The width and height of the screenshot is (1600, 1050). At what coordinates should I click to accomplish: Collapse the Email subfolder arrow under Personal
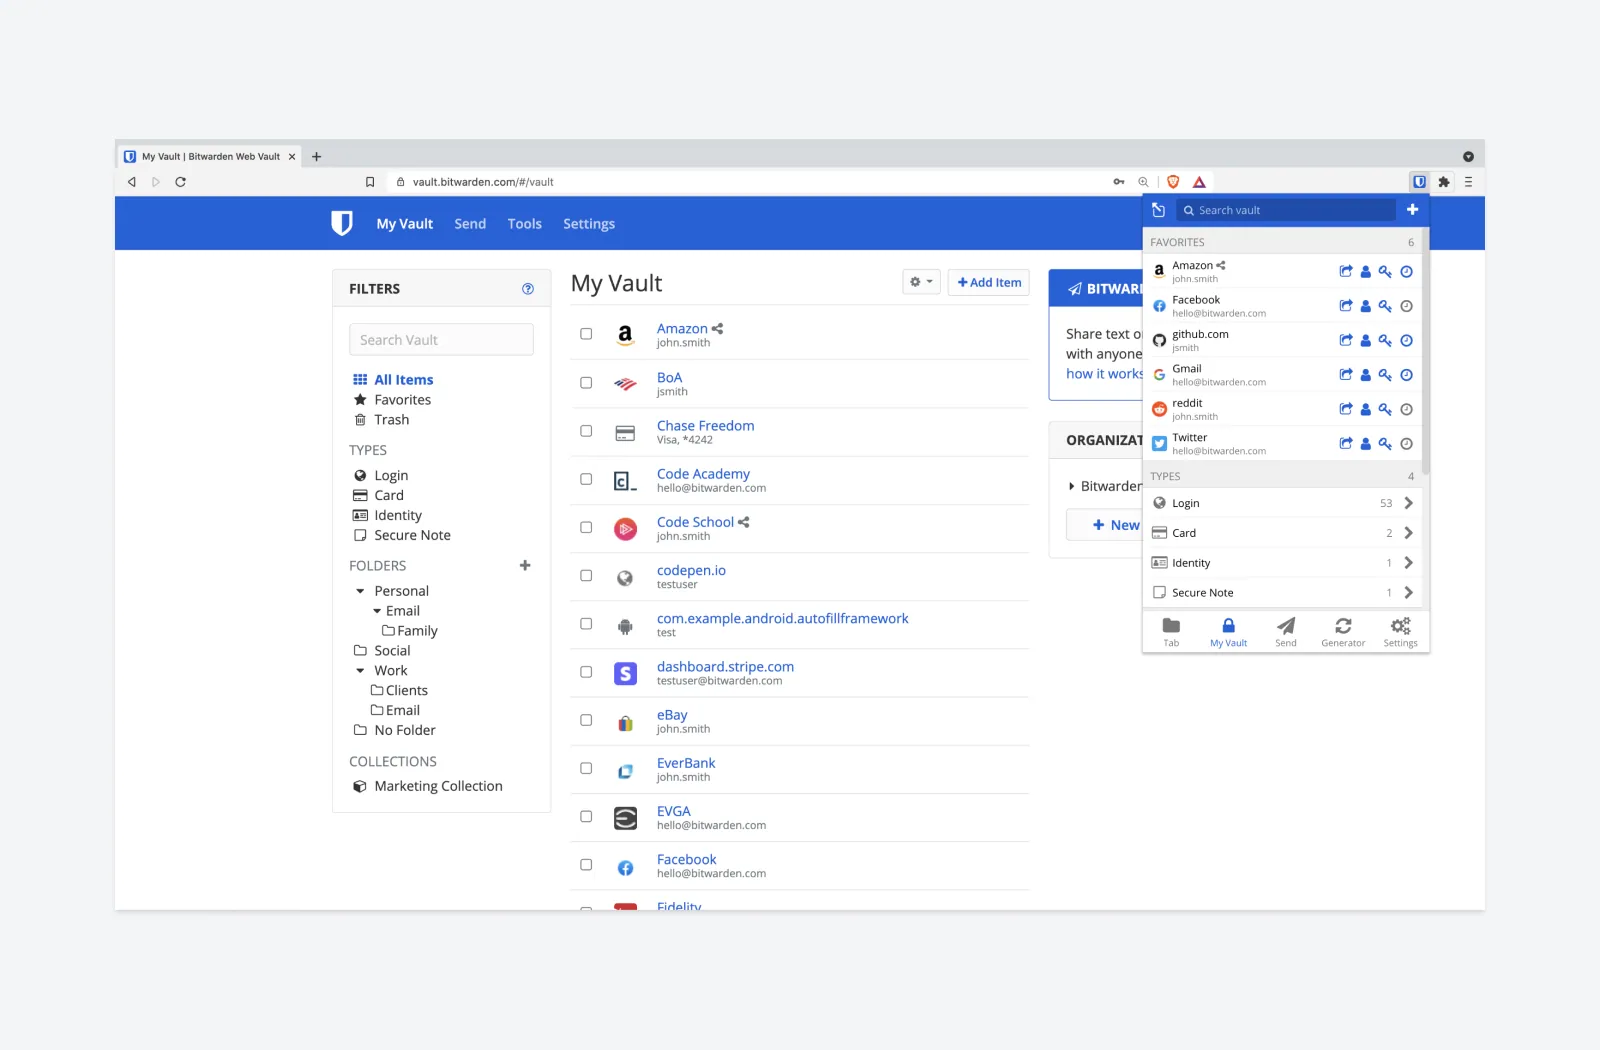(x=377, y=611)
